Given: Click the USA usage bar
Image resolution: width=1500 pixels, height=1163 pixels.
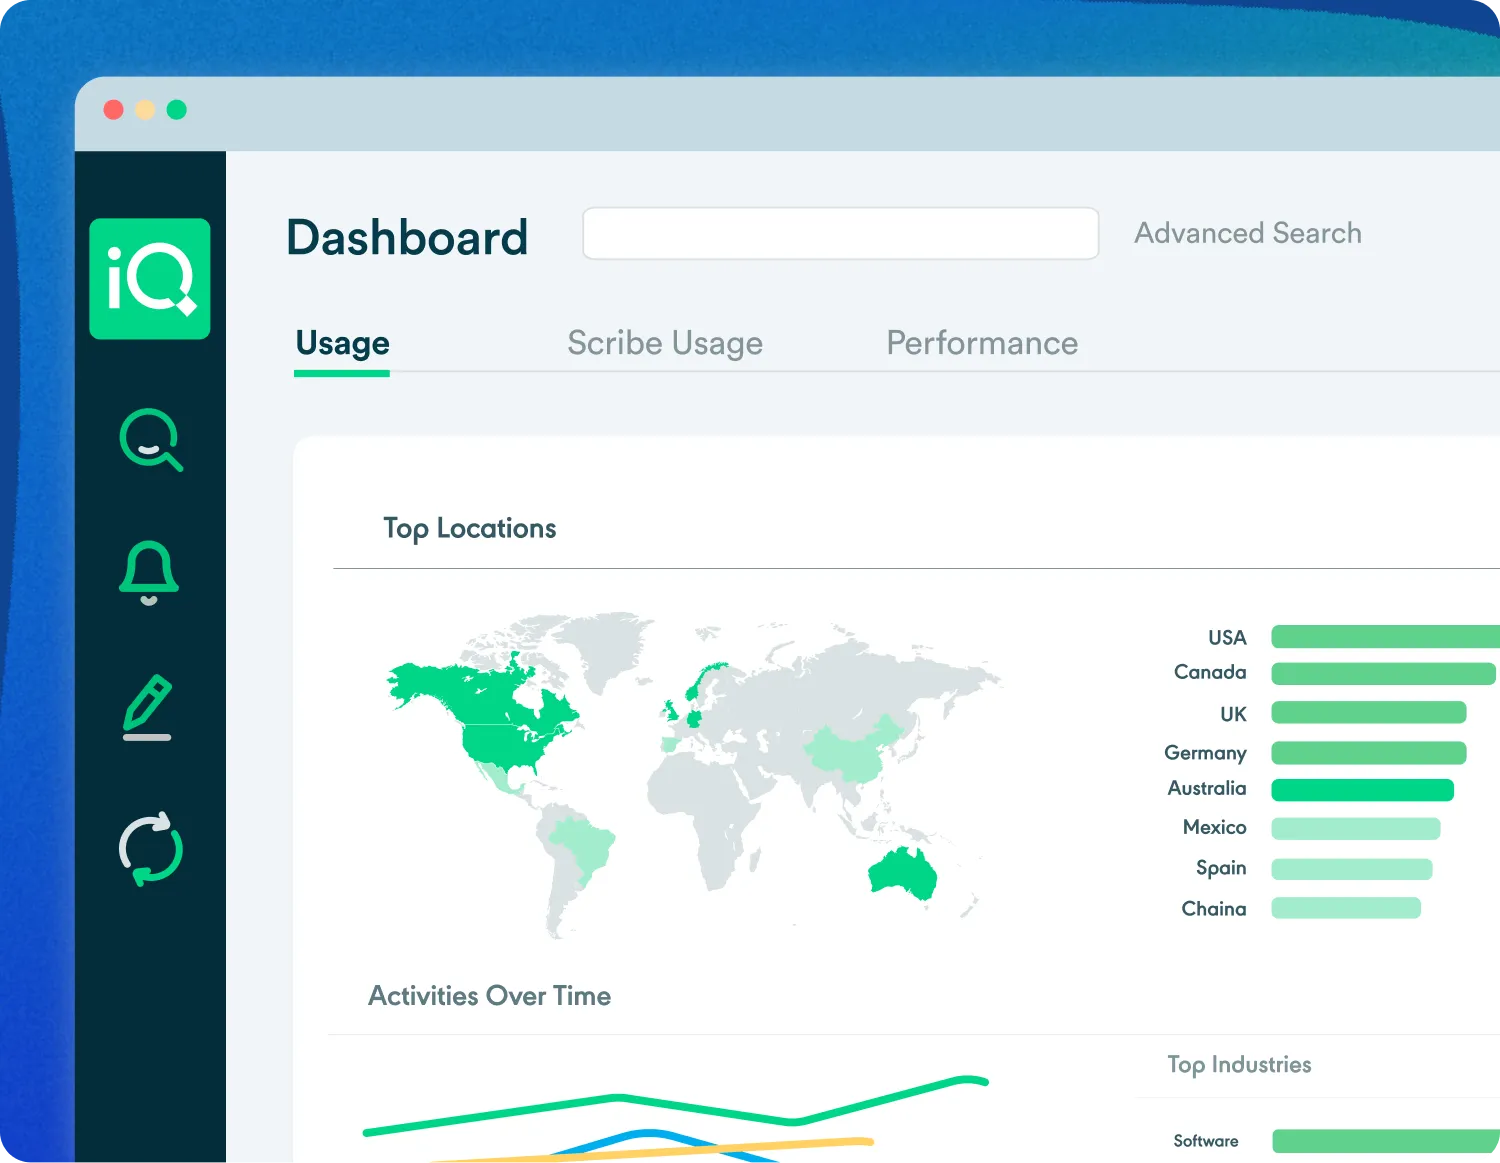Looking at the screenshot, I should coord(1384,637).
